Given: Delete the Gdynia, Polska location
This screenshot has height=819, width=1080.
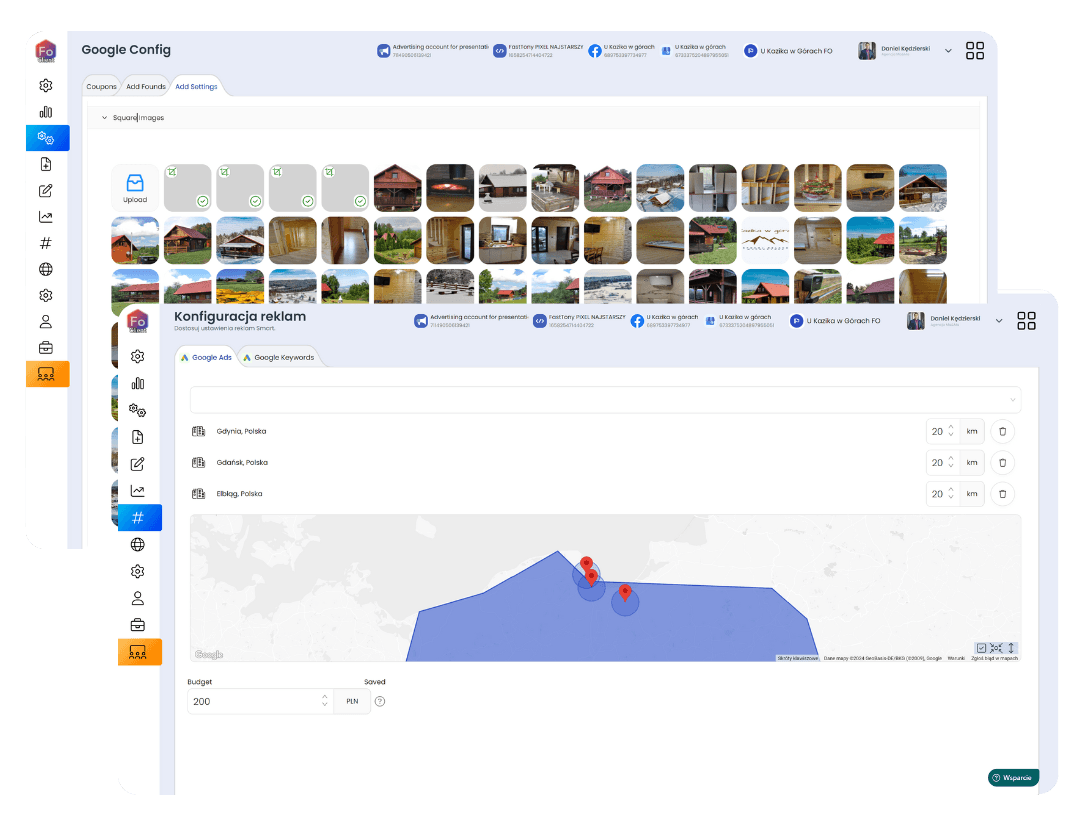Looking at the screenshot, I should pos(1002,431).
